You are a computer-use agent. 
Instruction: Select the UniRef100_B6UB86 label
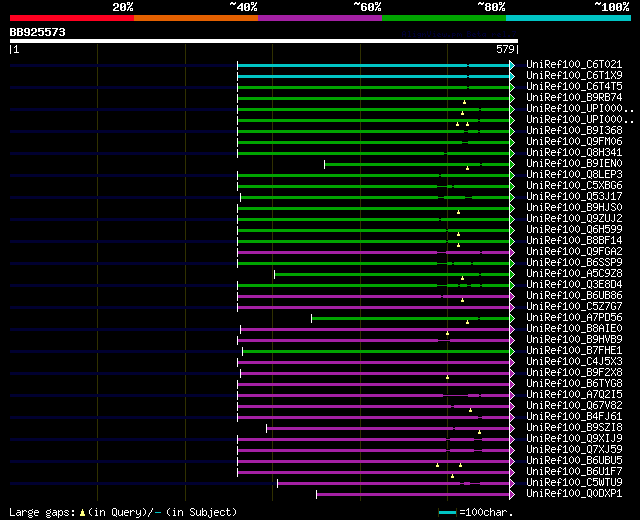click(x=574, y=296)
